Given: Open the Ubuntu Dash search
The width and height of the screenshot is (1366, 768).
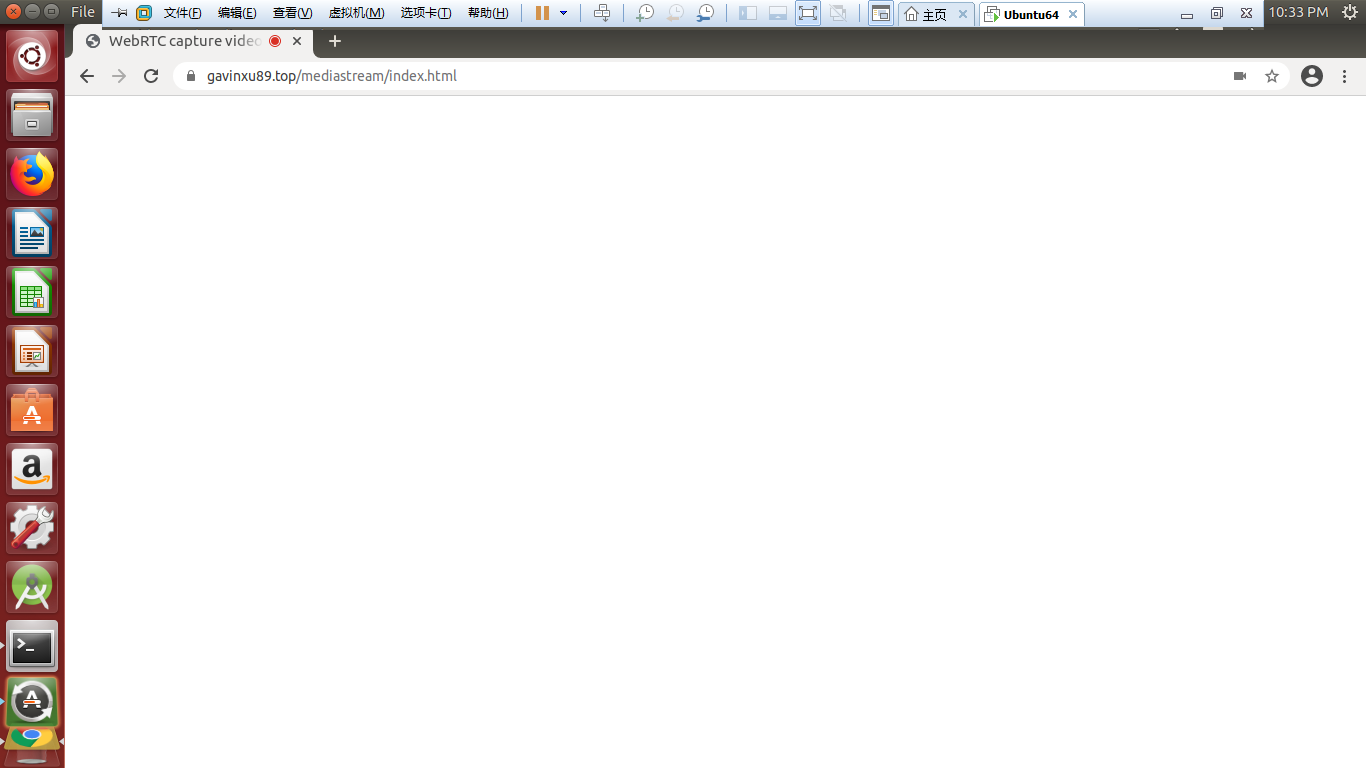Looking at the screenshot, I should tap(33, 56).
